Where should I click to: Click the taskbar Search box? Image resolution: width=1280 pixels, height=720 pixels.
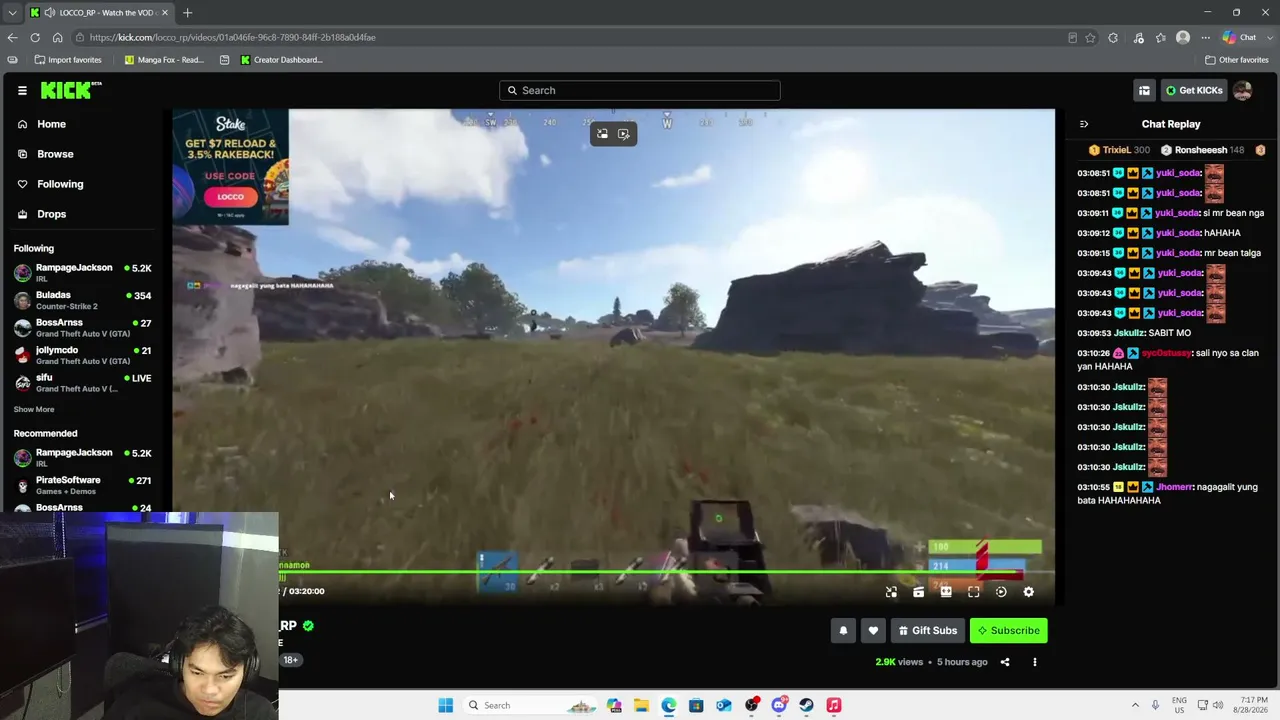click(532, 705)
